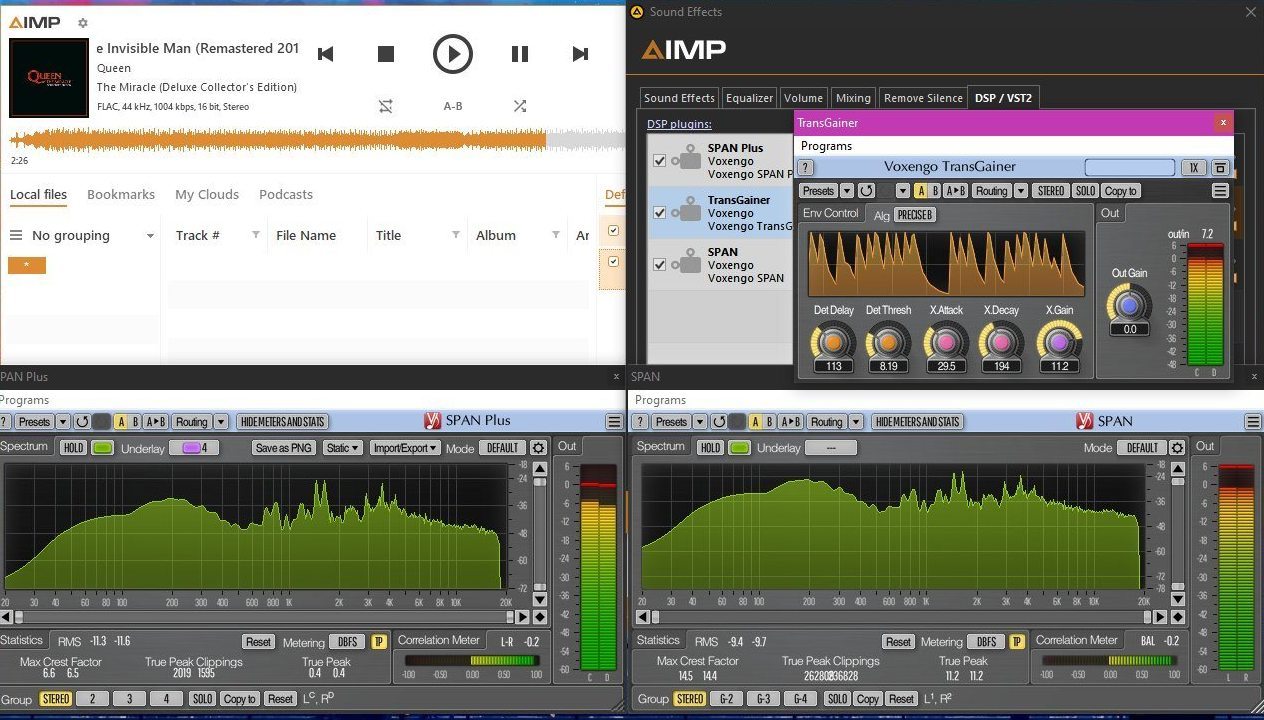The width and height of the screenshot is (1264, 720).
Task: Click the green spectrum color swatch in SPAN Plus
Action: point(102,448)
